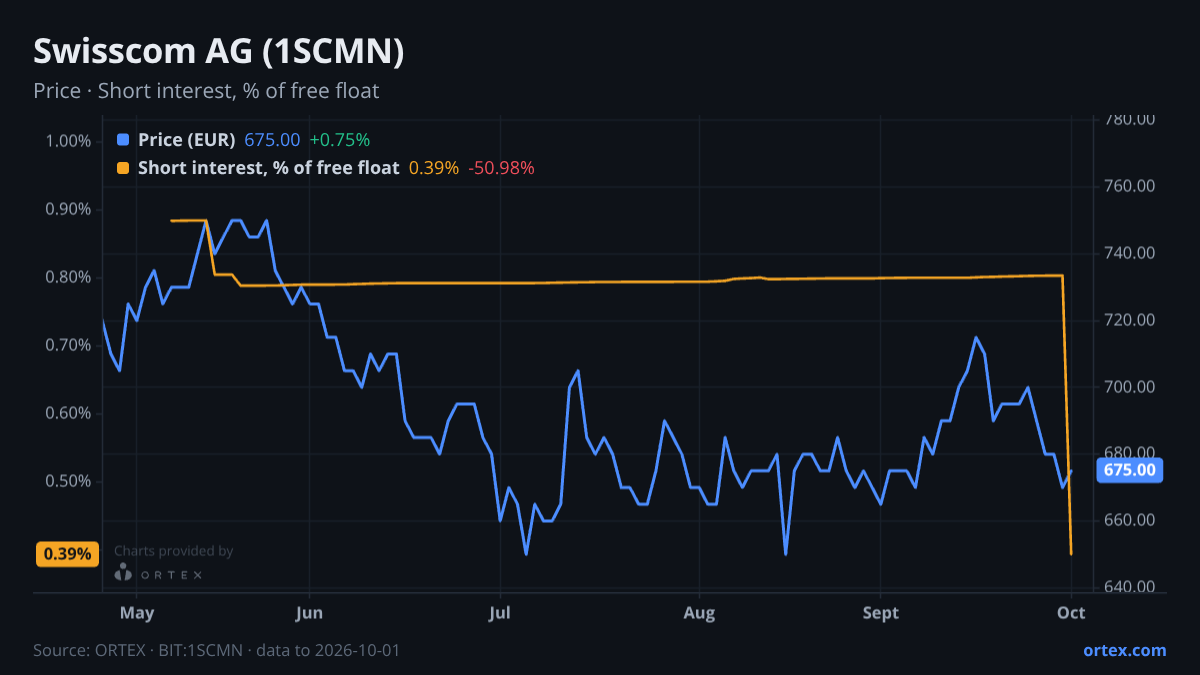Image resolution: width=1200 pixels, height=675 pixels.
Task: Click the 0.60% left axis label
Action: pyautogui.click(x=68, y=413)
